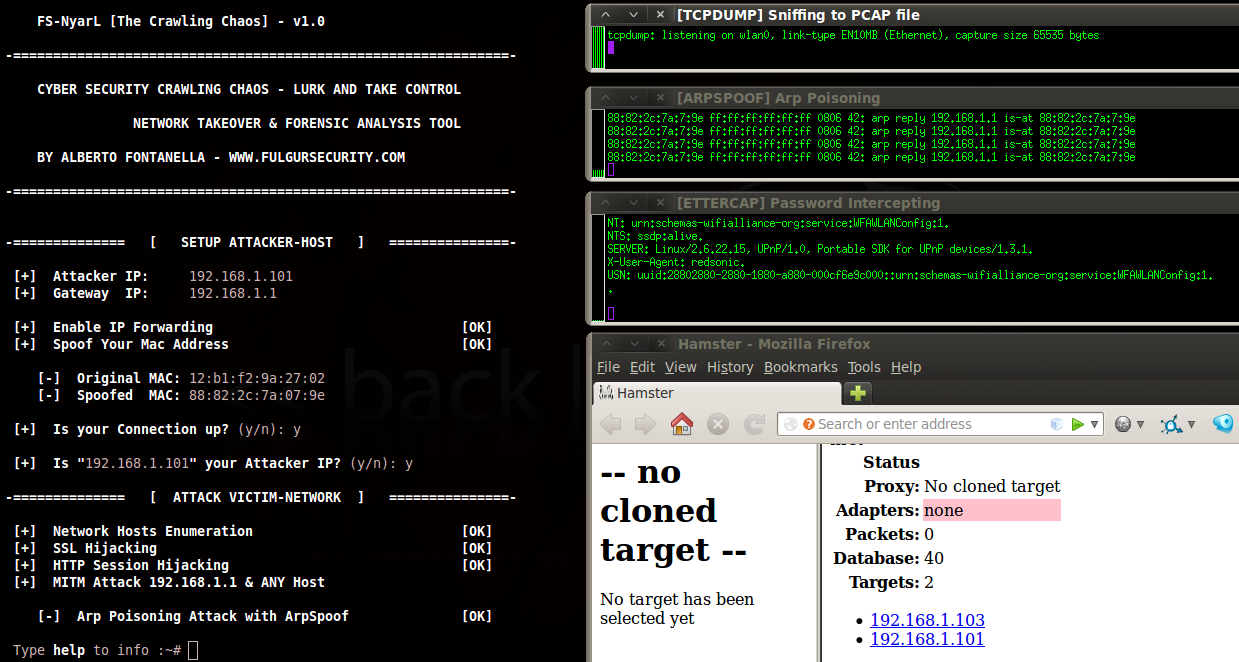Viewport: 1239px width, 662px height.
Task: Click the ETTERCAP terminal scrollbar
Action: 597,270
